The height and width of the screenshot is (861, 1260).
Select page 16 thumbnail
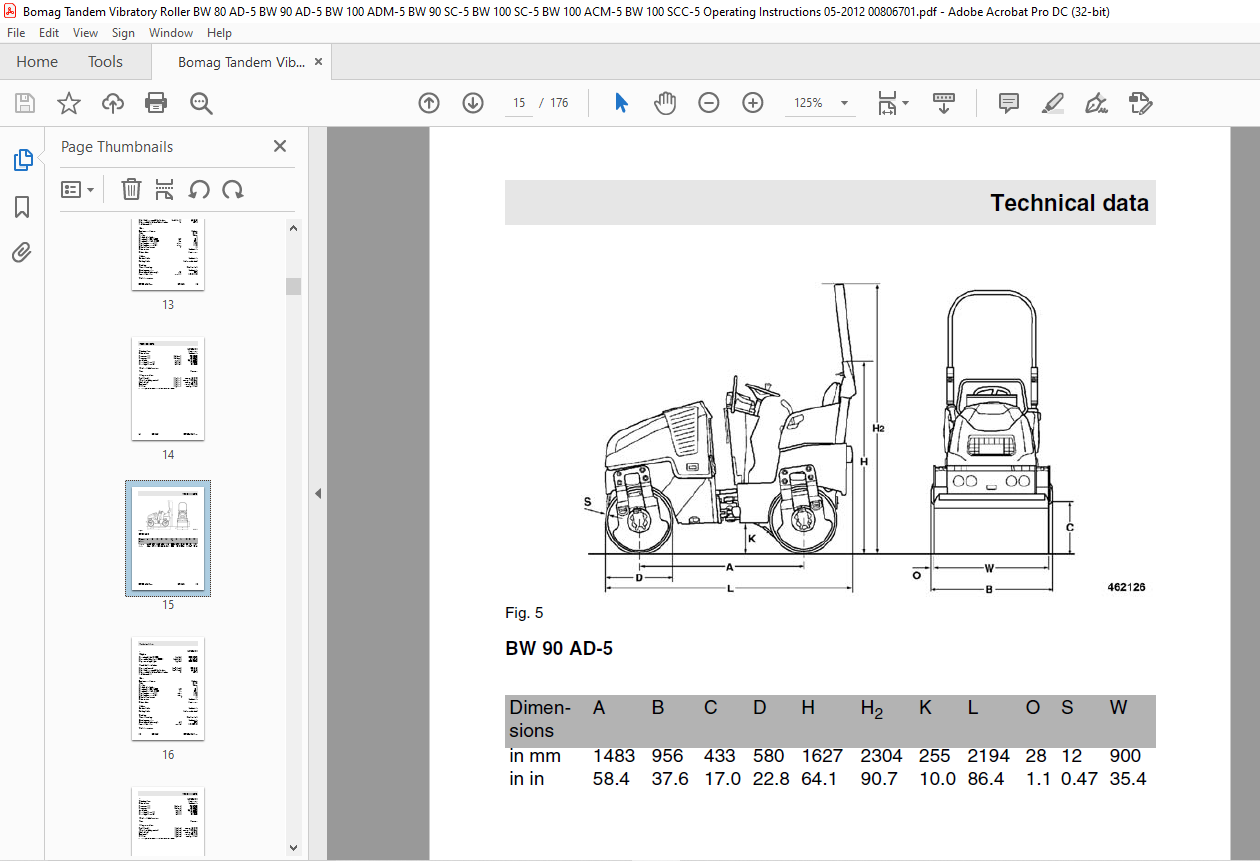168,688
